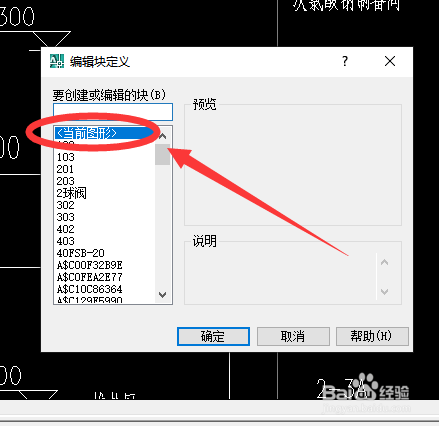Select block 203 in the list

pos(104,181)
